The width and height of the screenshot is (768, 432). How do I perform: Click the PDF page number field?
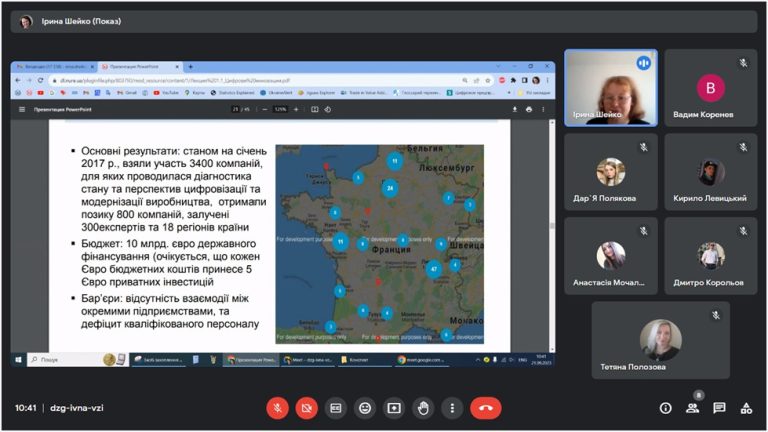tap(235, 109)
